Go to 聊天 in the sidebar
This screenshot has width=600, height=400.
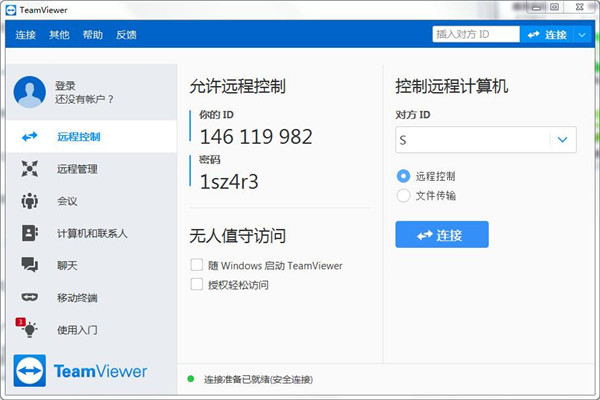coord(91,265)
